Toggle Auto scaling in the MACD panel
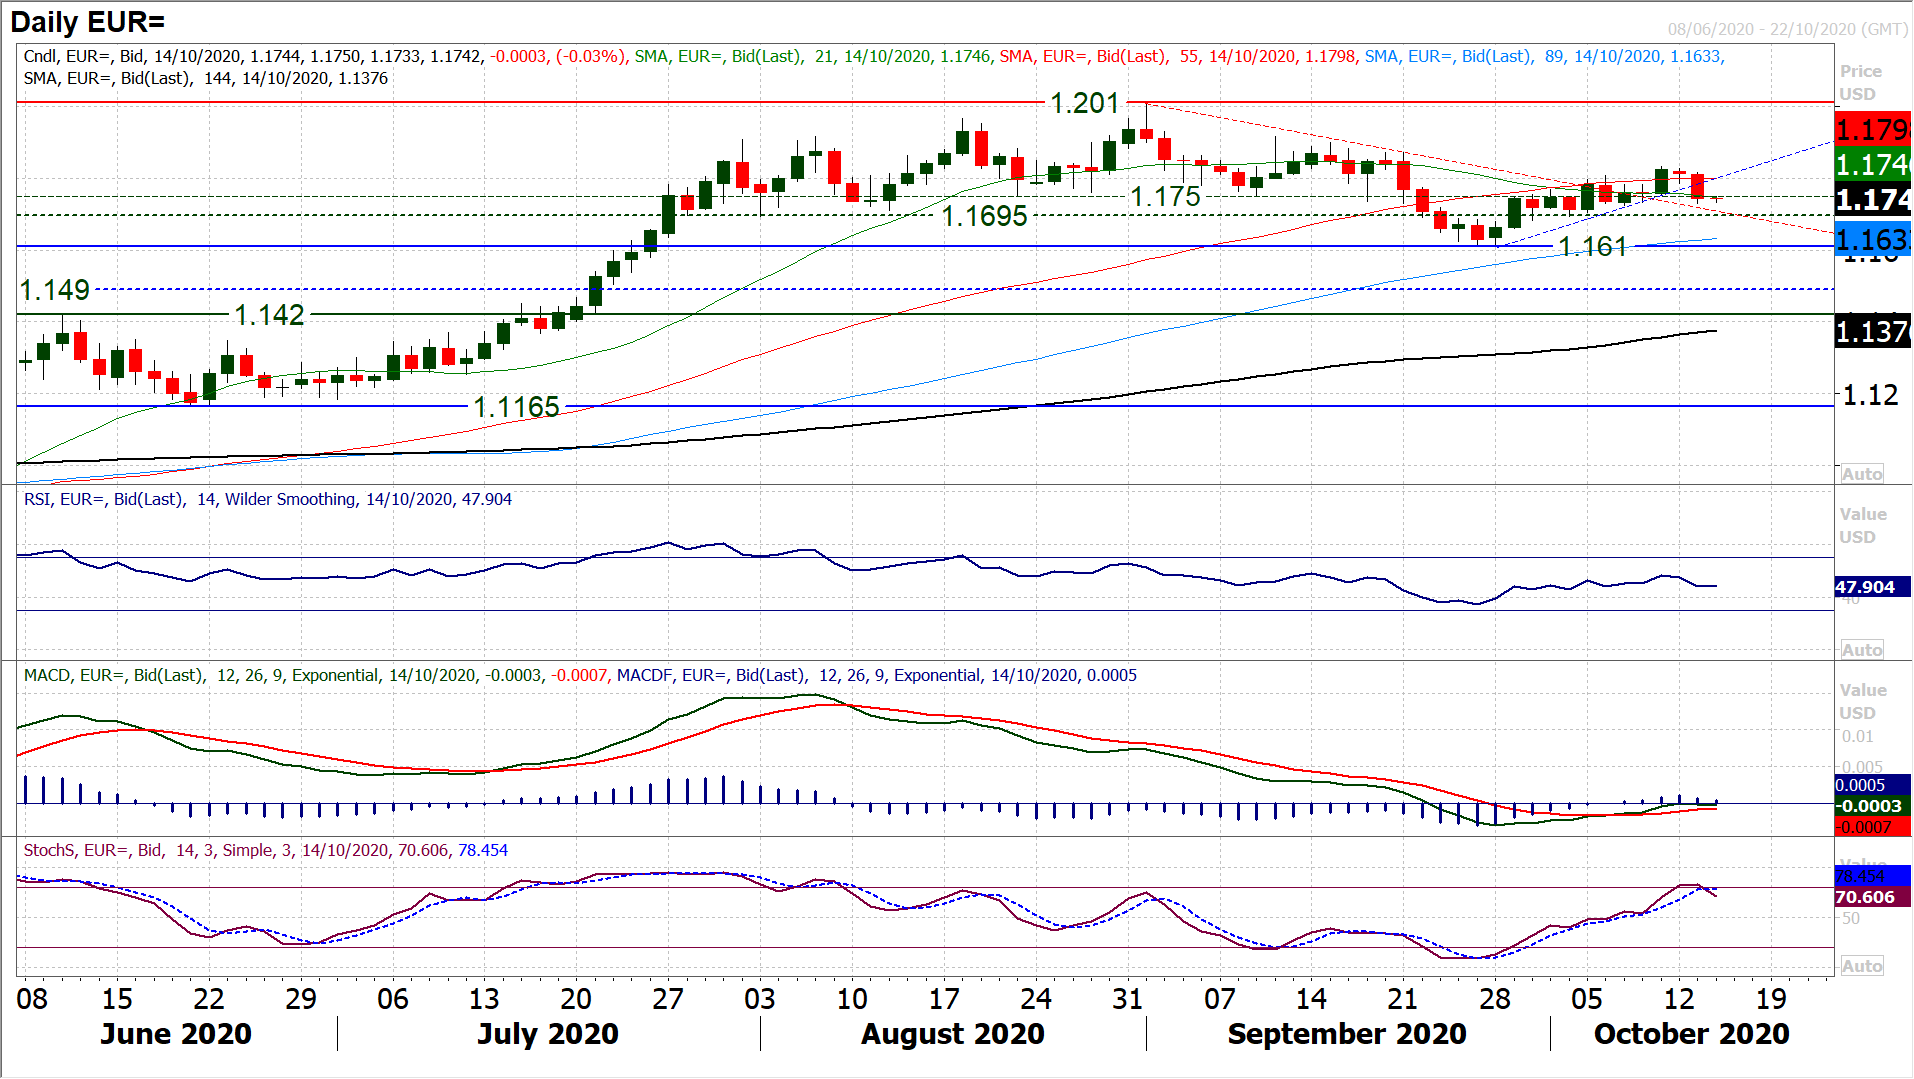The image size is (1914, 1079). (1861, 650)
